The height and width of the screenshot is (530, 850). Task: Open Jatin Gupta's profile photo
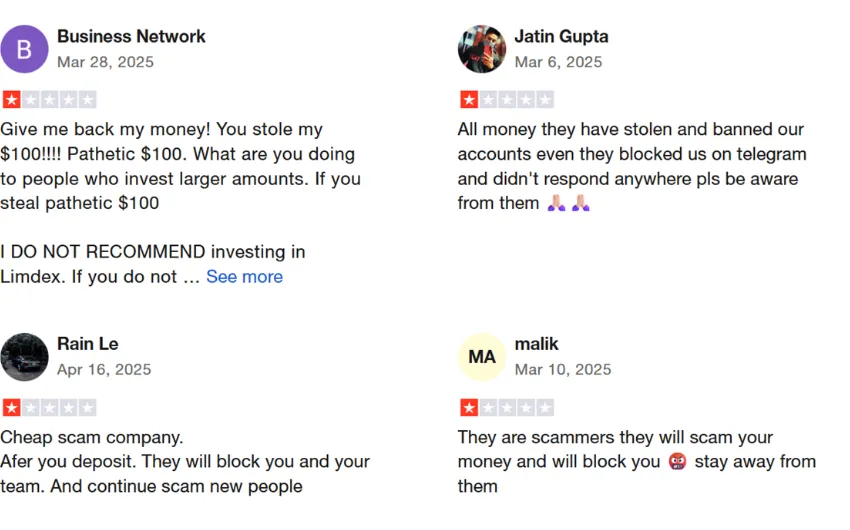pos(482,49)
